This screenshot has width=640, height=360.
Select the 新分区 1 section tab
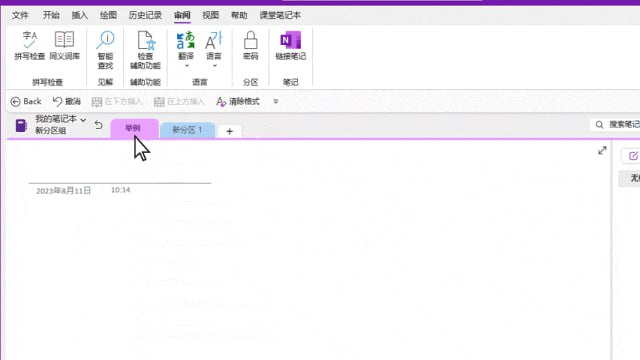187,130
